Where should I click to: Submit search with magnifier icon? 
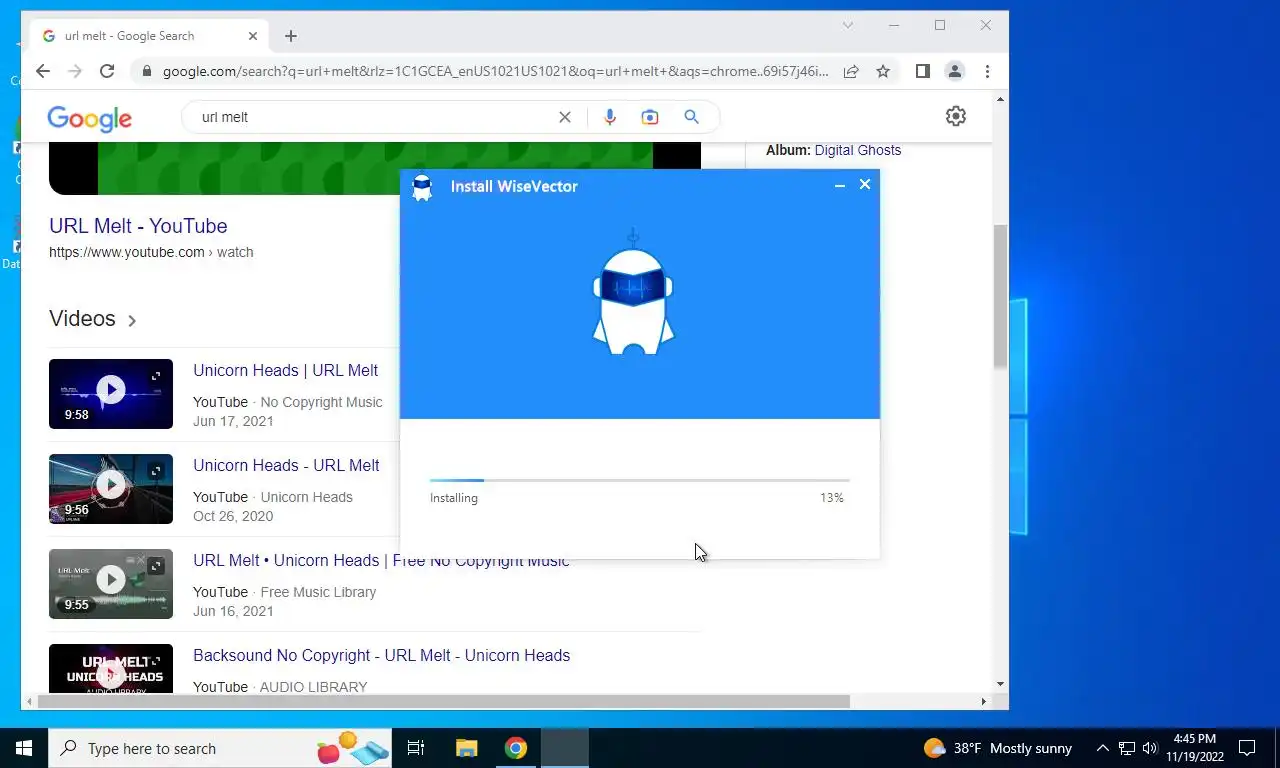pyautogui.click(x=691, y=117)
